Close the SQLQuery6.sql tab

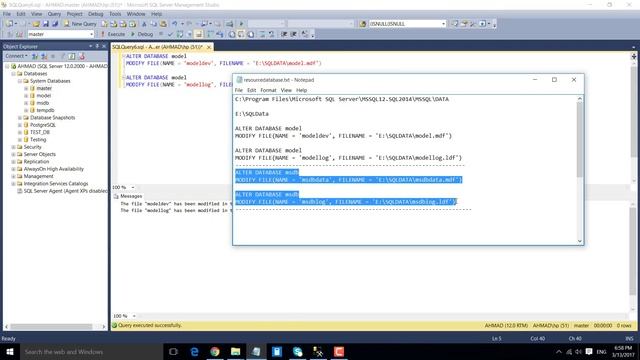209,47
